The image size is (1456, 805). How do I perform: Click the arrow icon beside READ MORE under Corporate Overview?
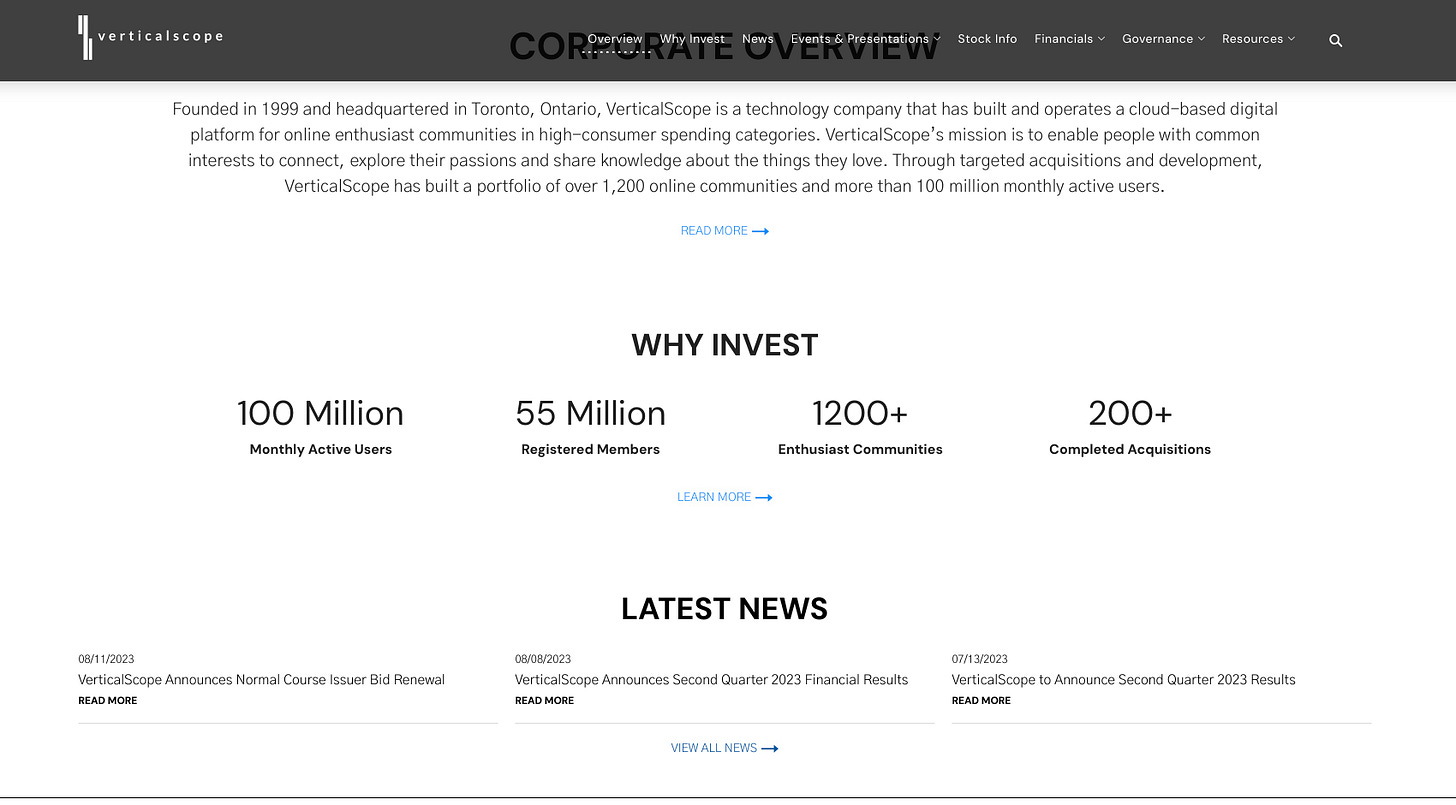tap(760, 231)
